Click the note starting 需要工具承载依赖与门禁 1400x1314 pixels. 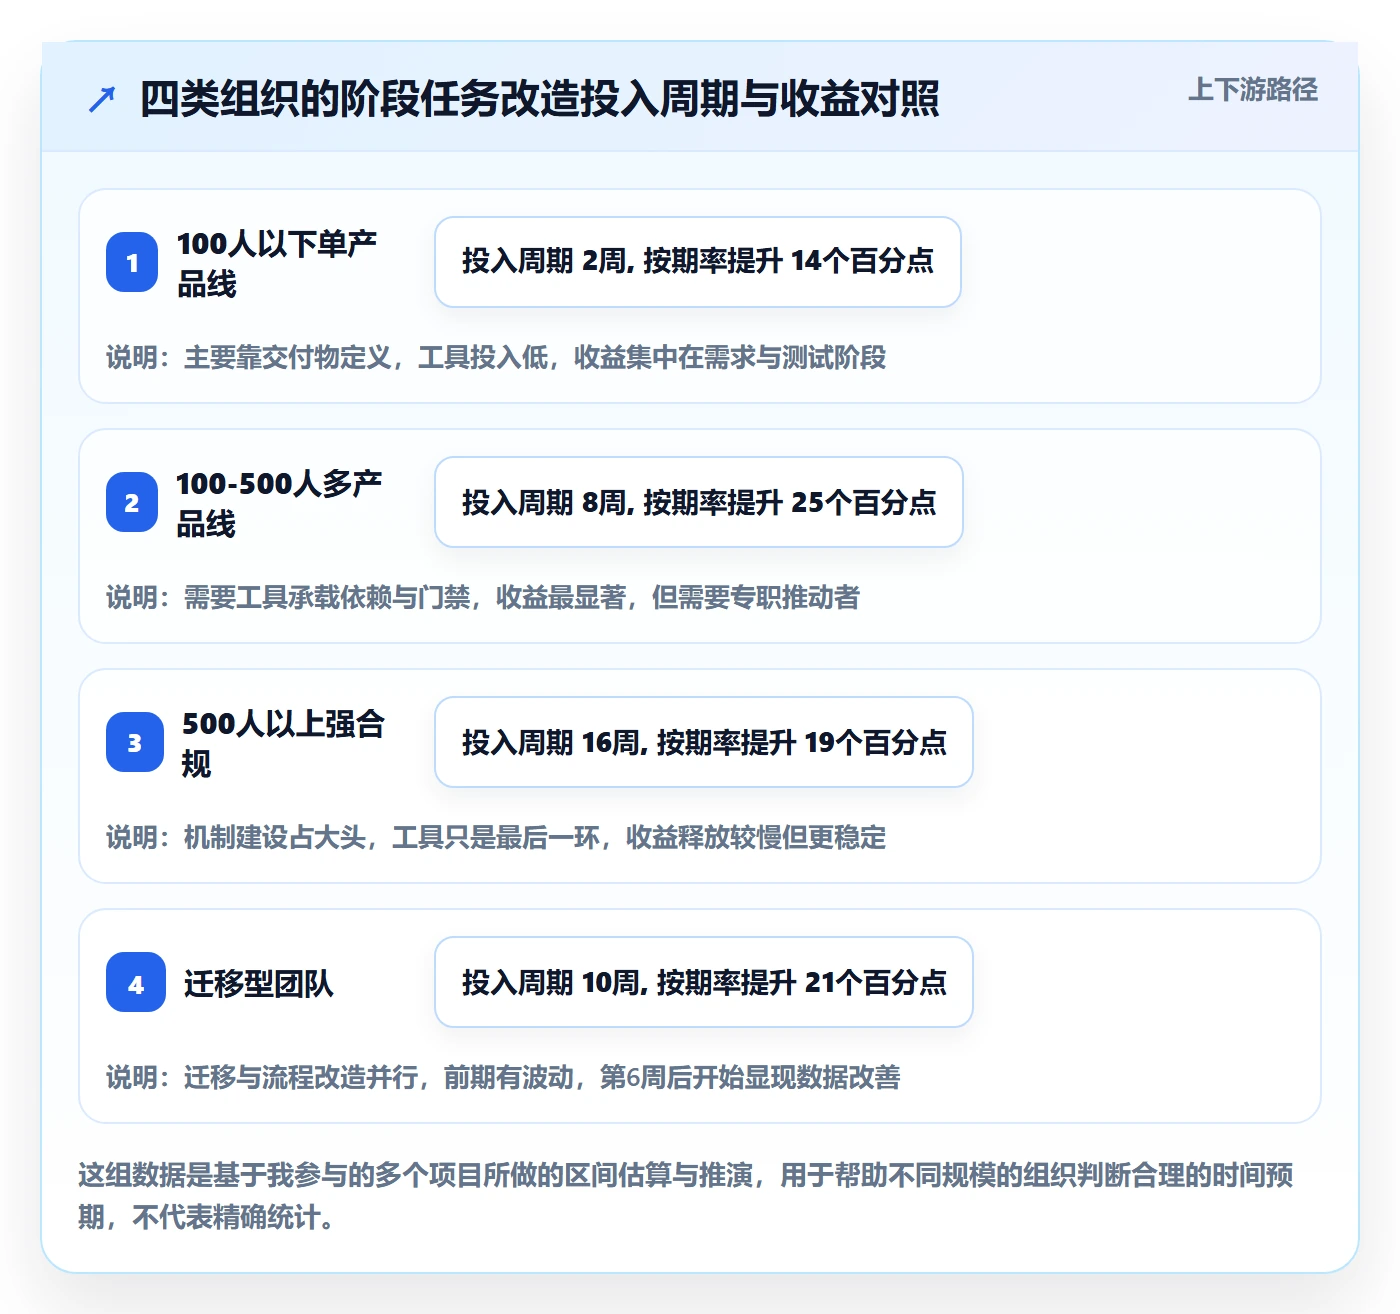point(483,597)
